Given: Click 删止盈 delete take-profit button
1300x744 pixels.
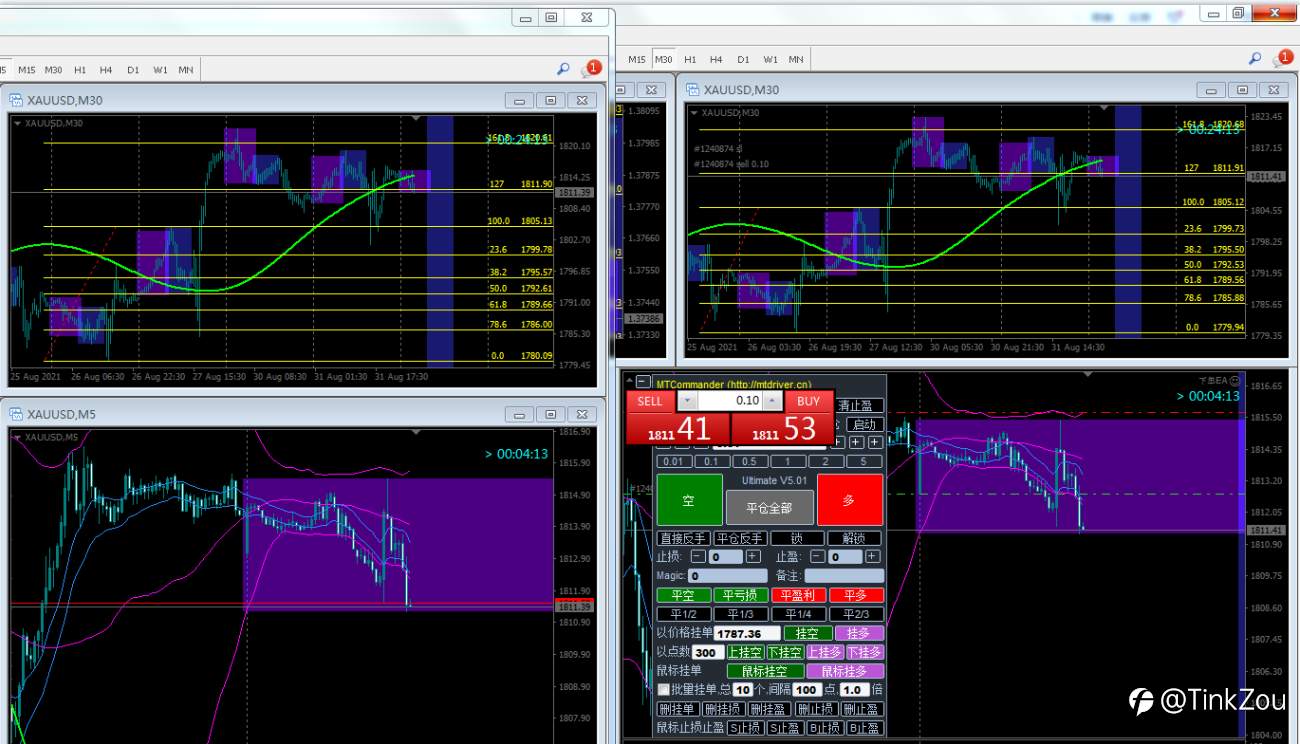Looking at the screenshot, I should 861,709.
